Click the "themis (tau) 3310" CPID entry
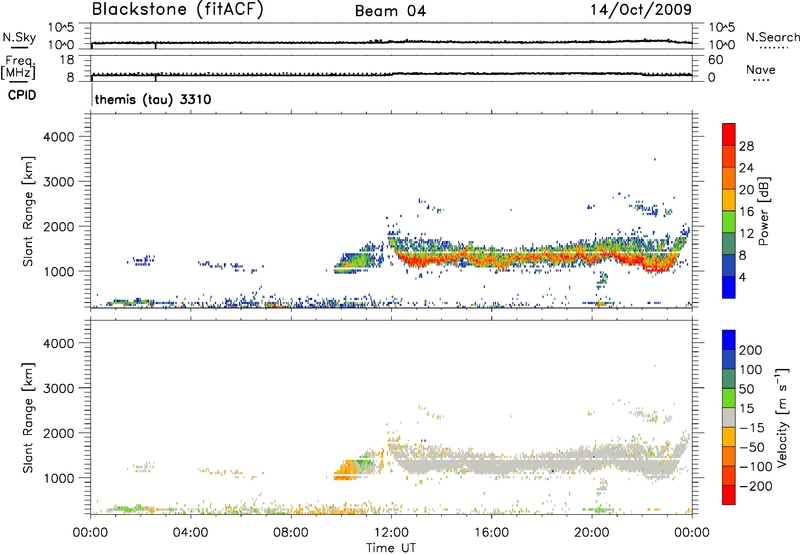 coord(153,99)
